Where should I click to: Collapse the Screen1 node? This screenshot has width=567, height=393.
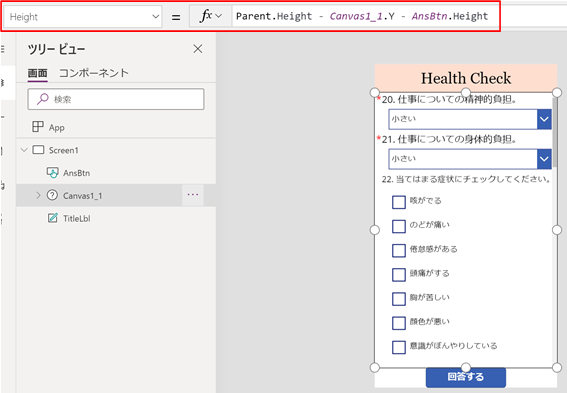click(x=24, y=150)
